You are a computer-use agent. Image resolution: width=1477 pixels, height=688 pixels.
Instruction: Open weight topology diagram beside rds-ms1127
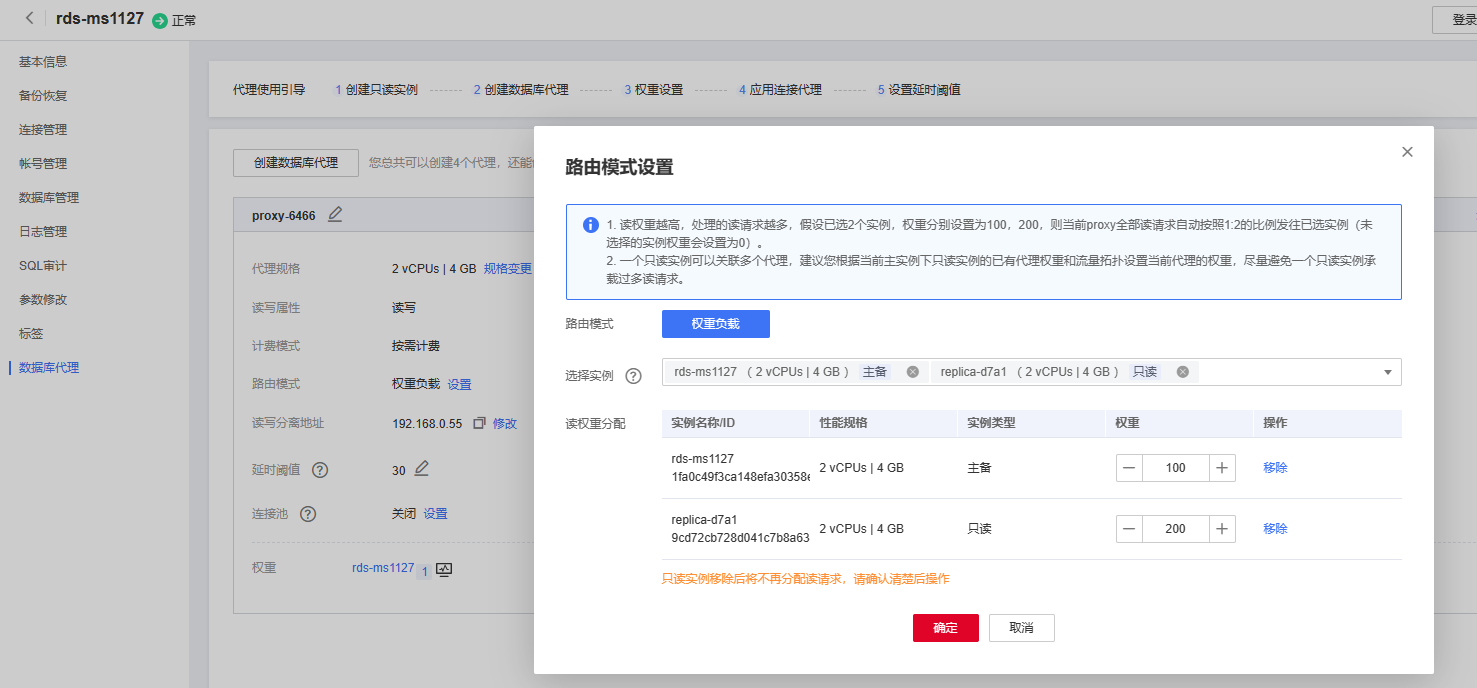click(442, 569)
